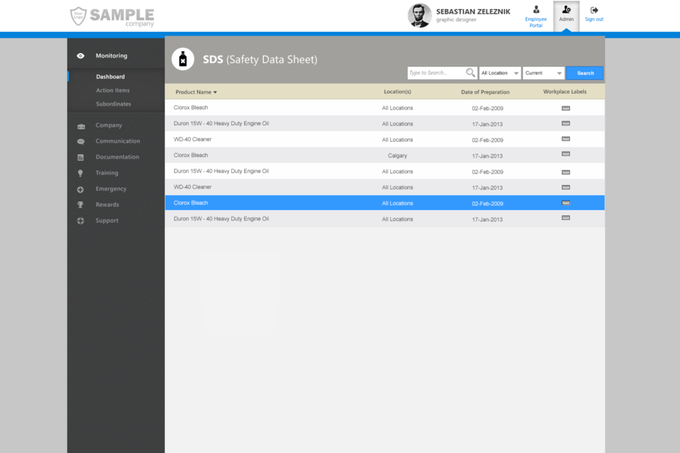Select Subordinates in the sidebar
The height and width of the screenshot is (453, 680).
113,104
